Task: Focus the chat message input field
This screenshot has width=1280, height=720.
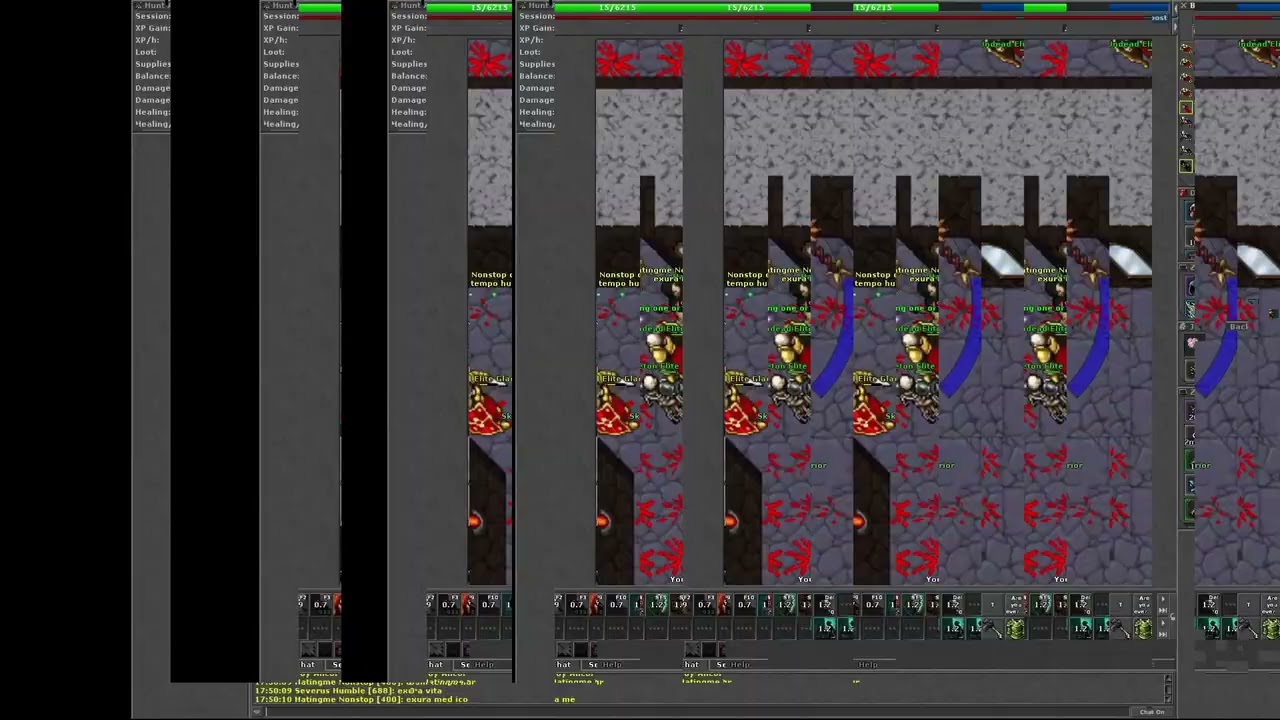Action: pyautogui.click(x=697, y=712)
